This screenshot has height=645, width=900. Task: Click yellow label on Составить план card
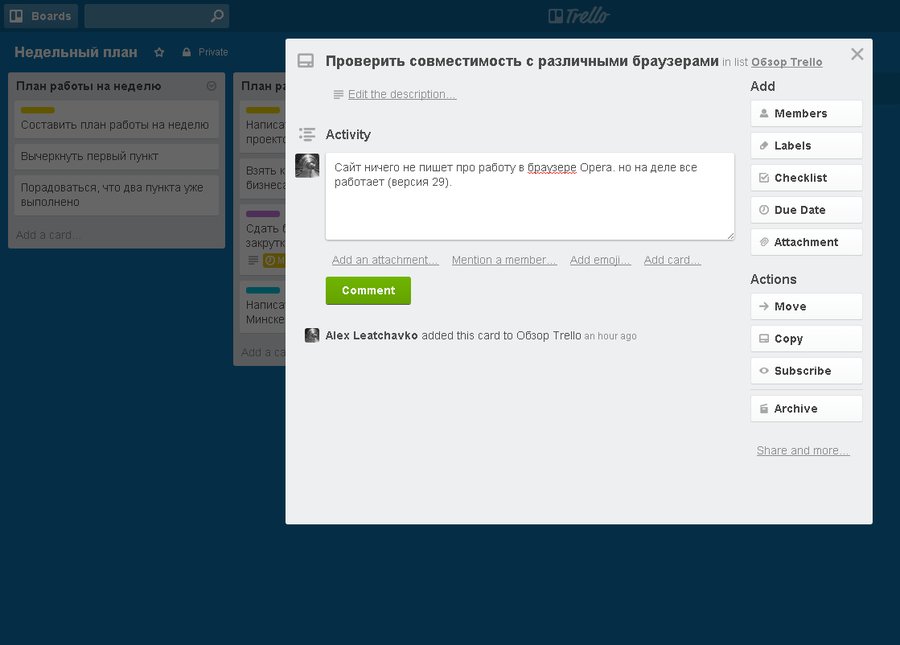pos(38,110)
